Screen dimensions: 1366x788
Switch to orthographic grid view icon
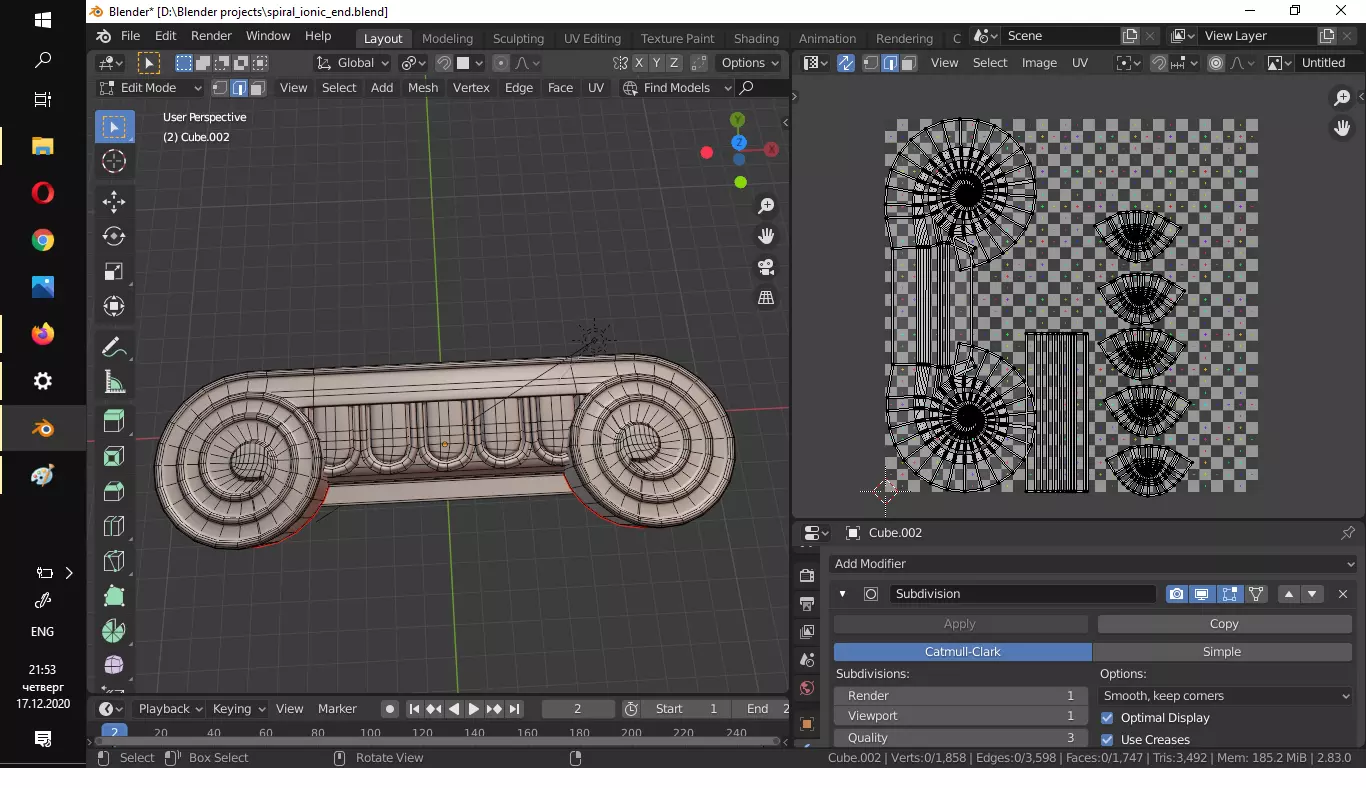(766, 298)
